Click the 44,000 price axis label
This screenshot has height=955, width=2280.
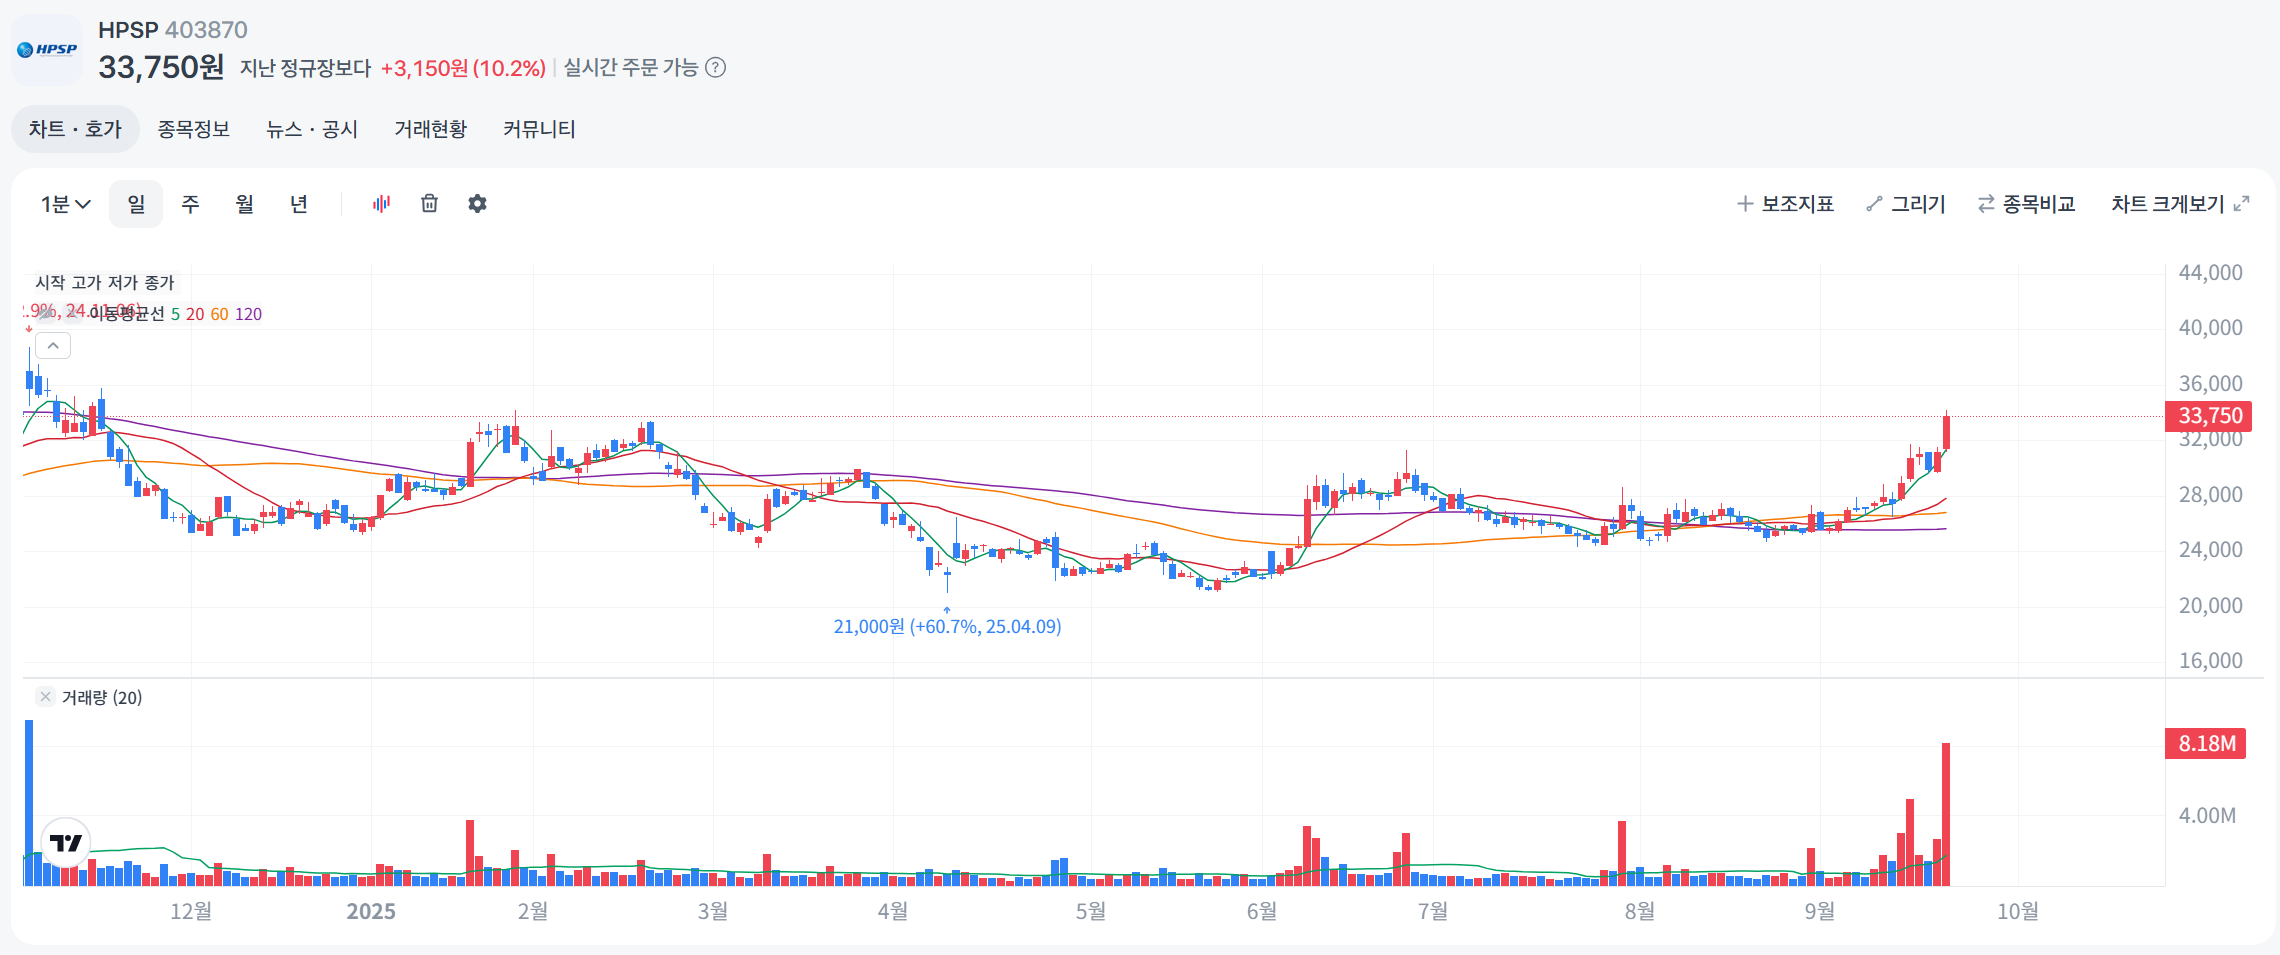point(2210,272)
